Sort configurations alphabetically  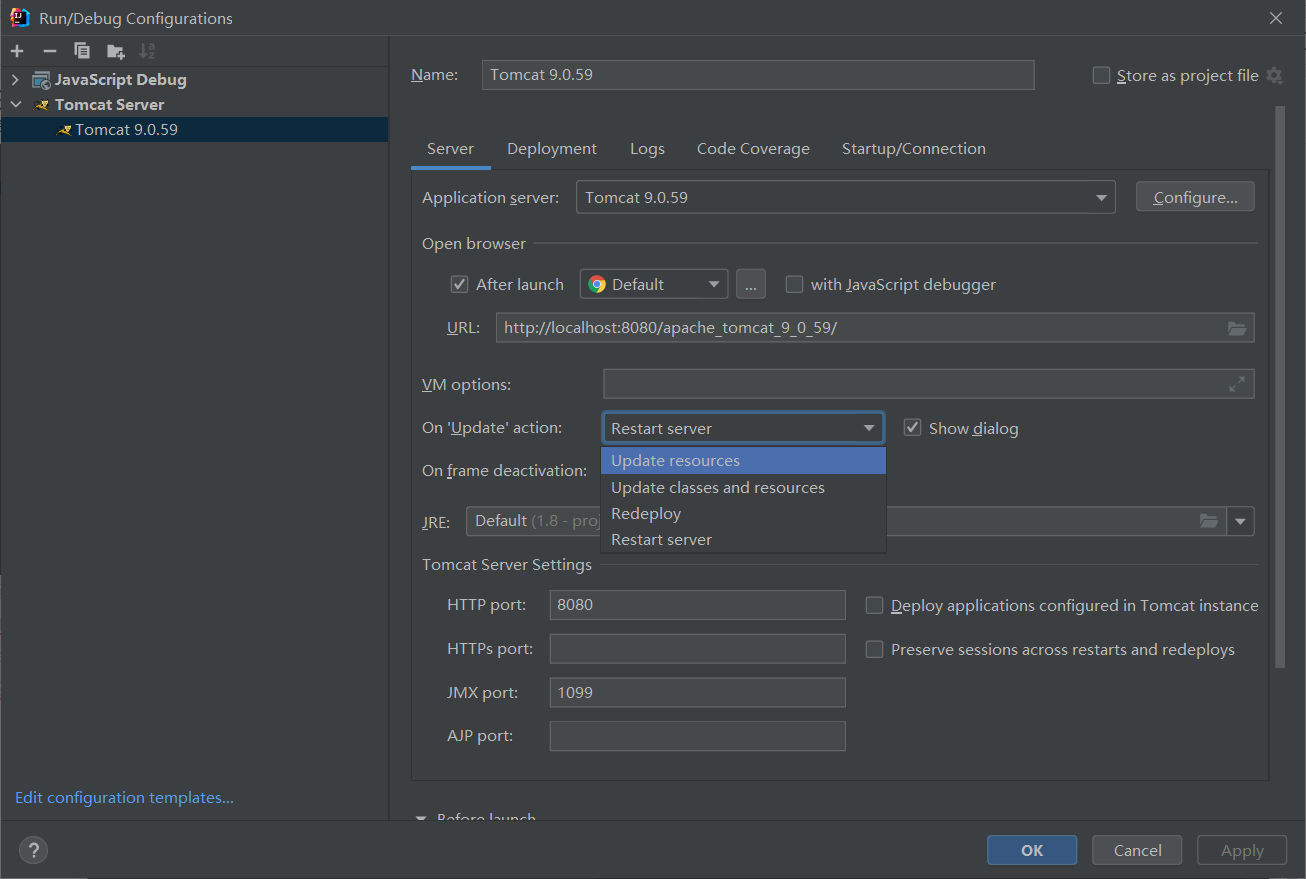(x=147, y=51)
